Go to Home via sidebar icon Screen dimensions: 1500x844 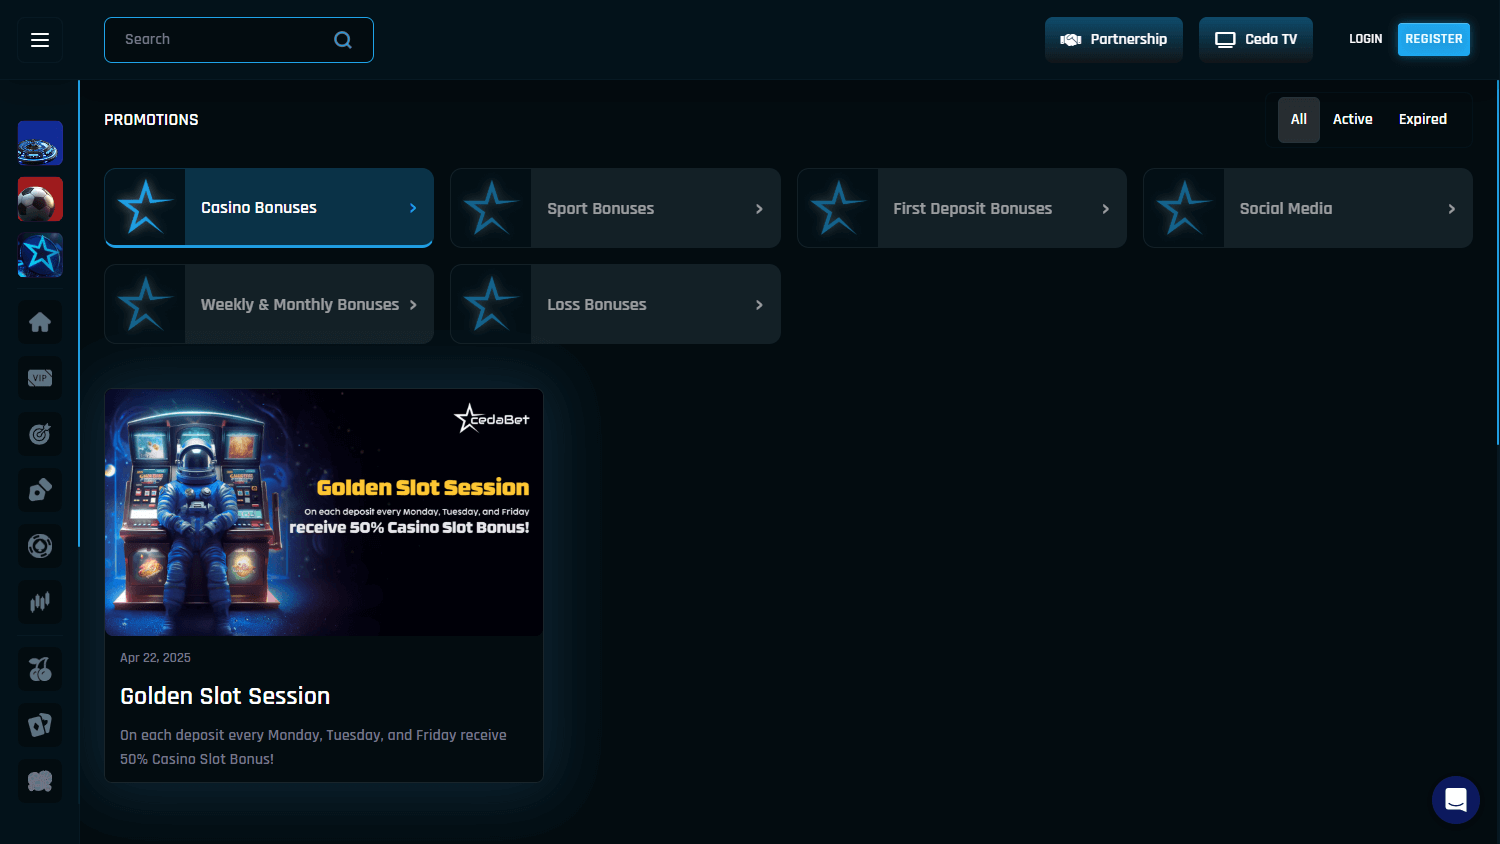tap(40, 322)
